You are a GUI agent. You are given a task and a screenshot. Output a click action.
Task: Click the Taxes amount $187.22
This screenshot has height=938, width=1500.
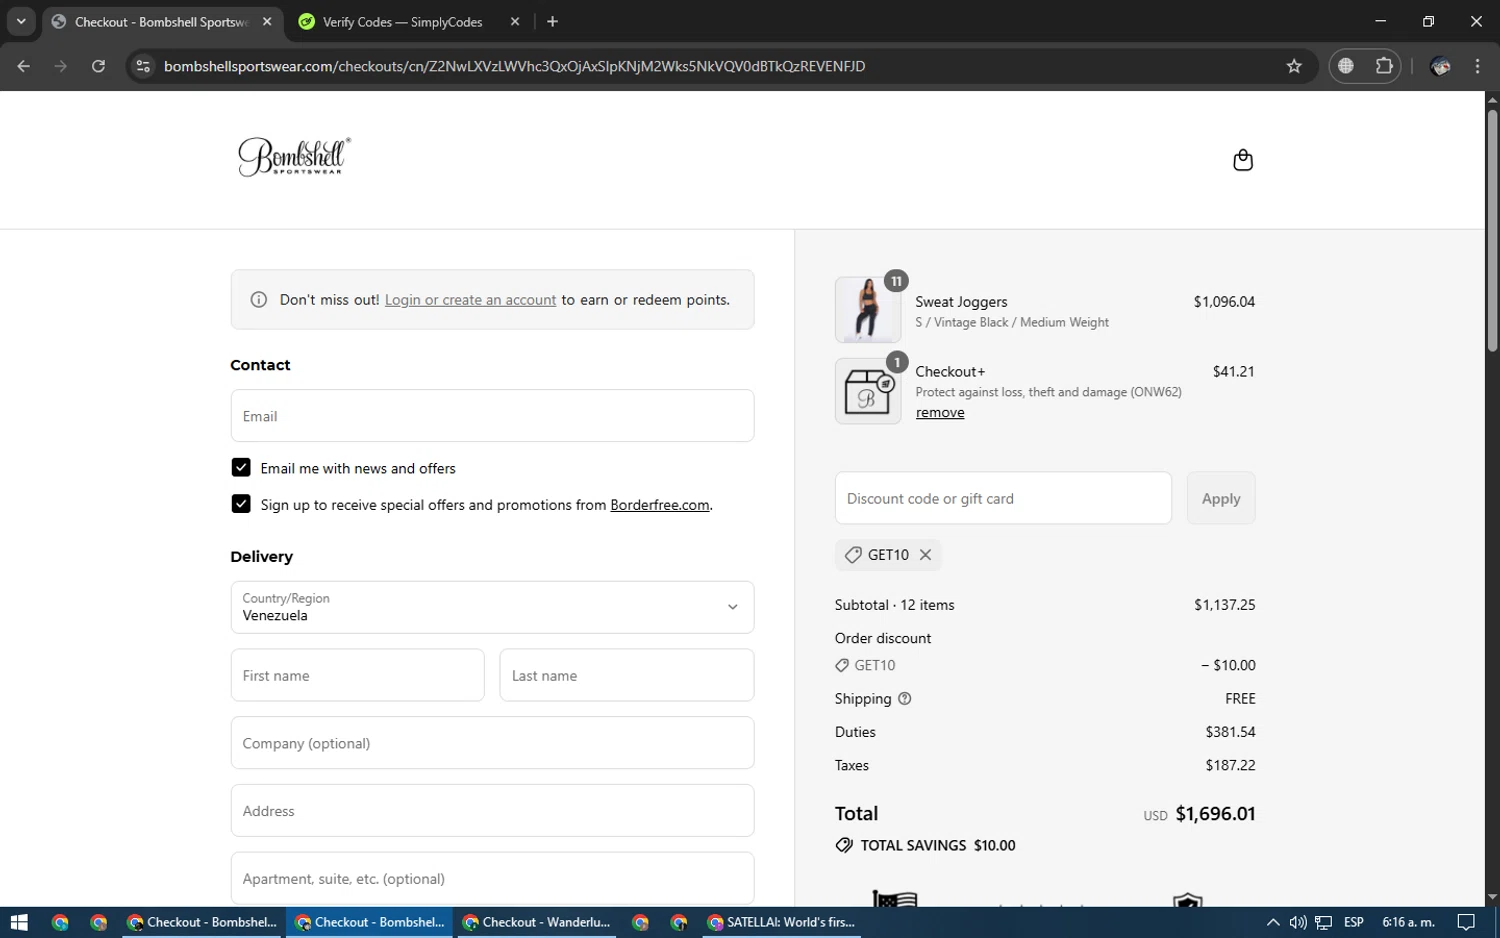[x=1230, y=765]
